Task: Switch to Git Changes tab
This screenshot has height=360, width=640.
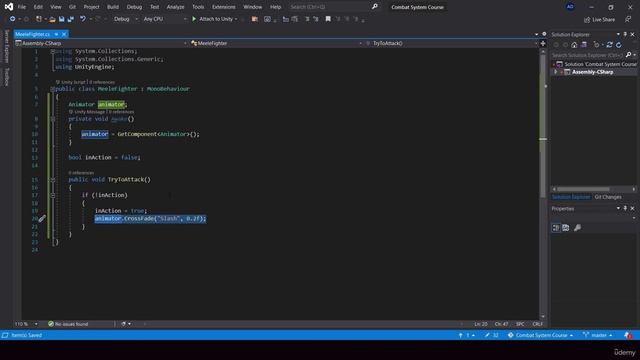Action: (x=608, y=197)
